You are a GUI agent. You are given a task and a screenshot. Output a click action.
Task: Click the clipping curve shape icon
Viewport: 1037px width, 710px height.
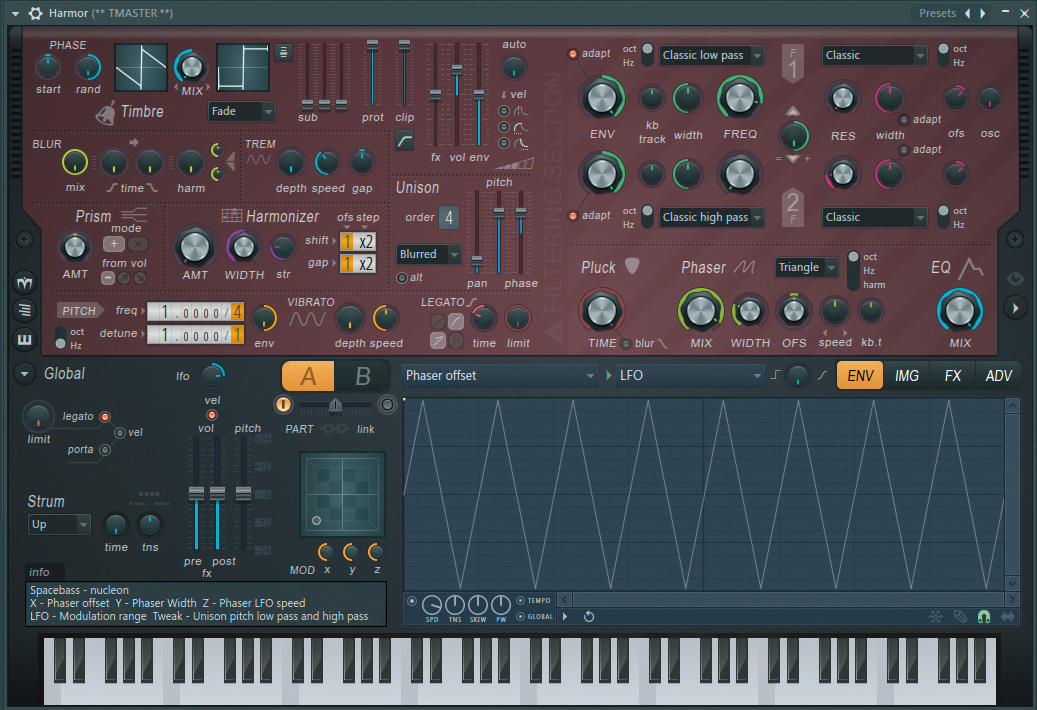click(x=404, y=140)
